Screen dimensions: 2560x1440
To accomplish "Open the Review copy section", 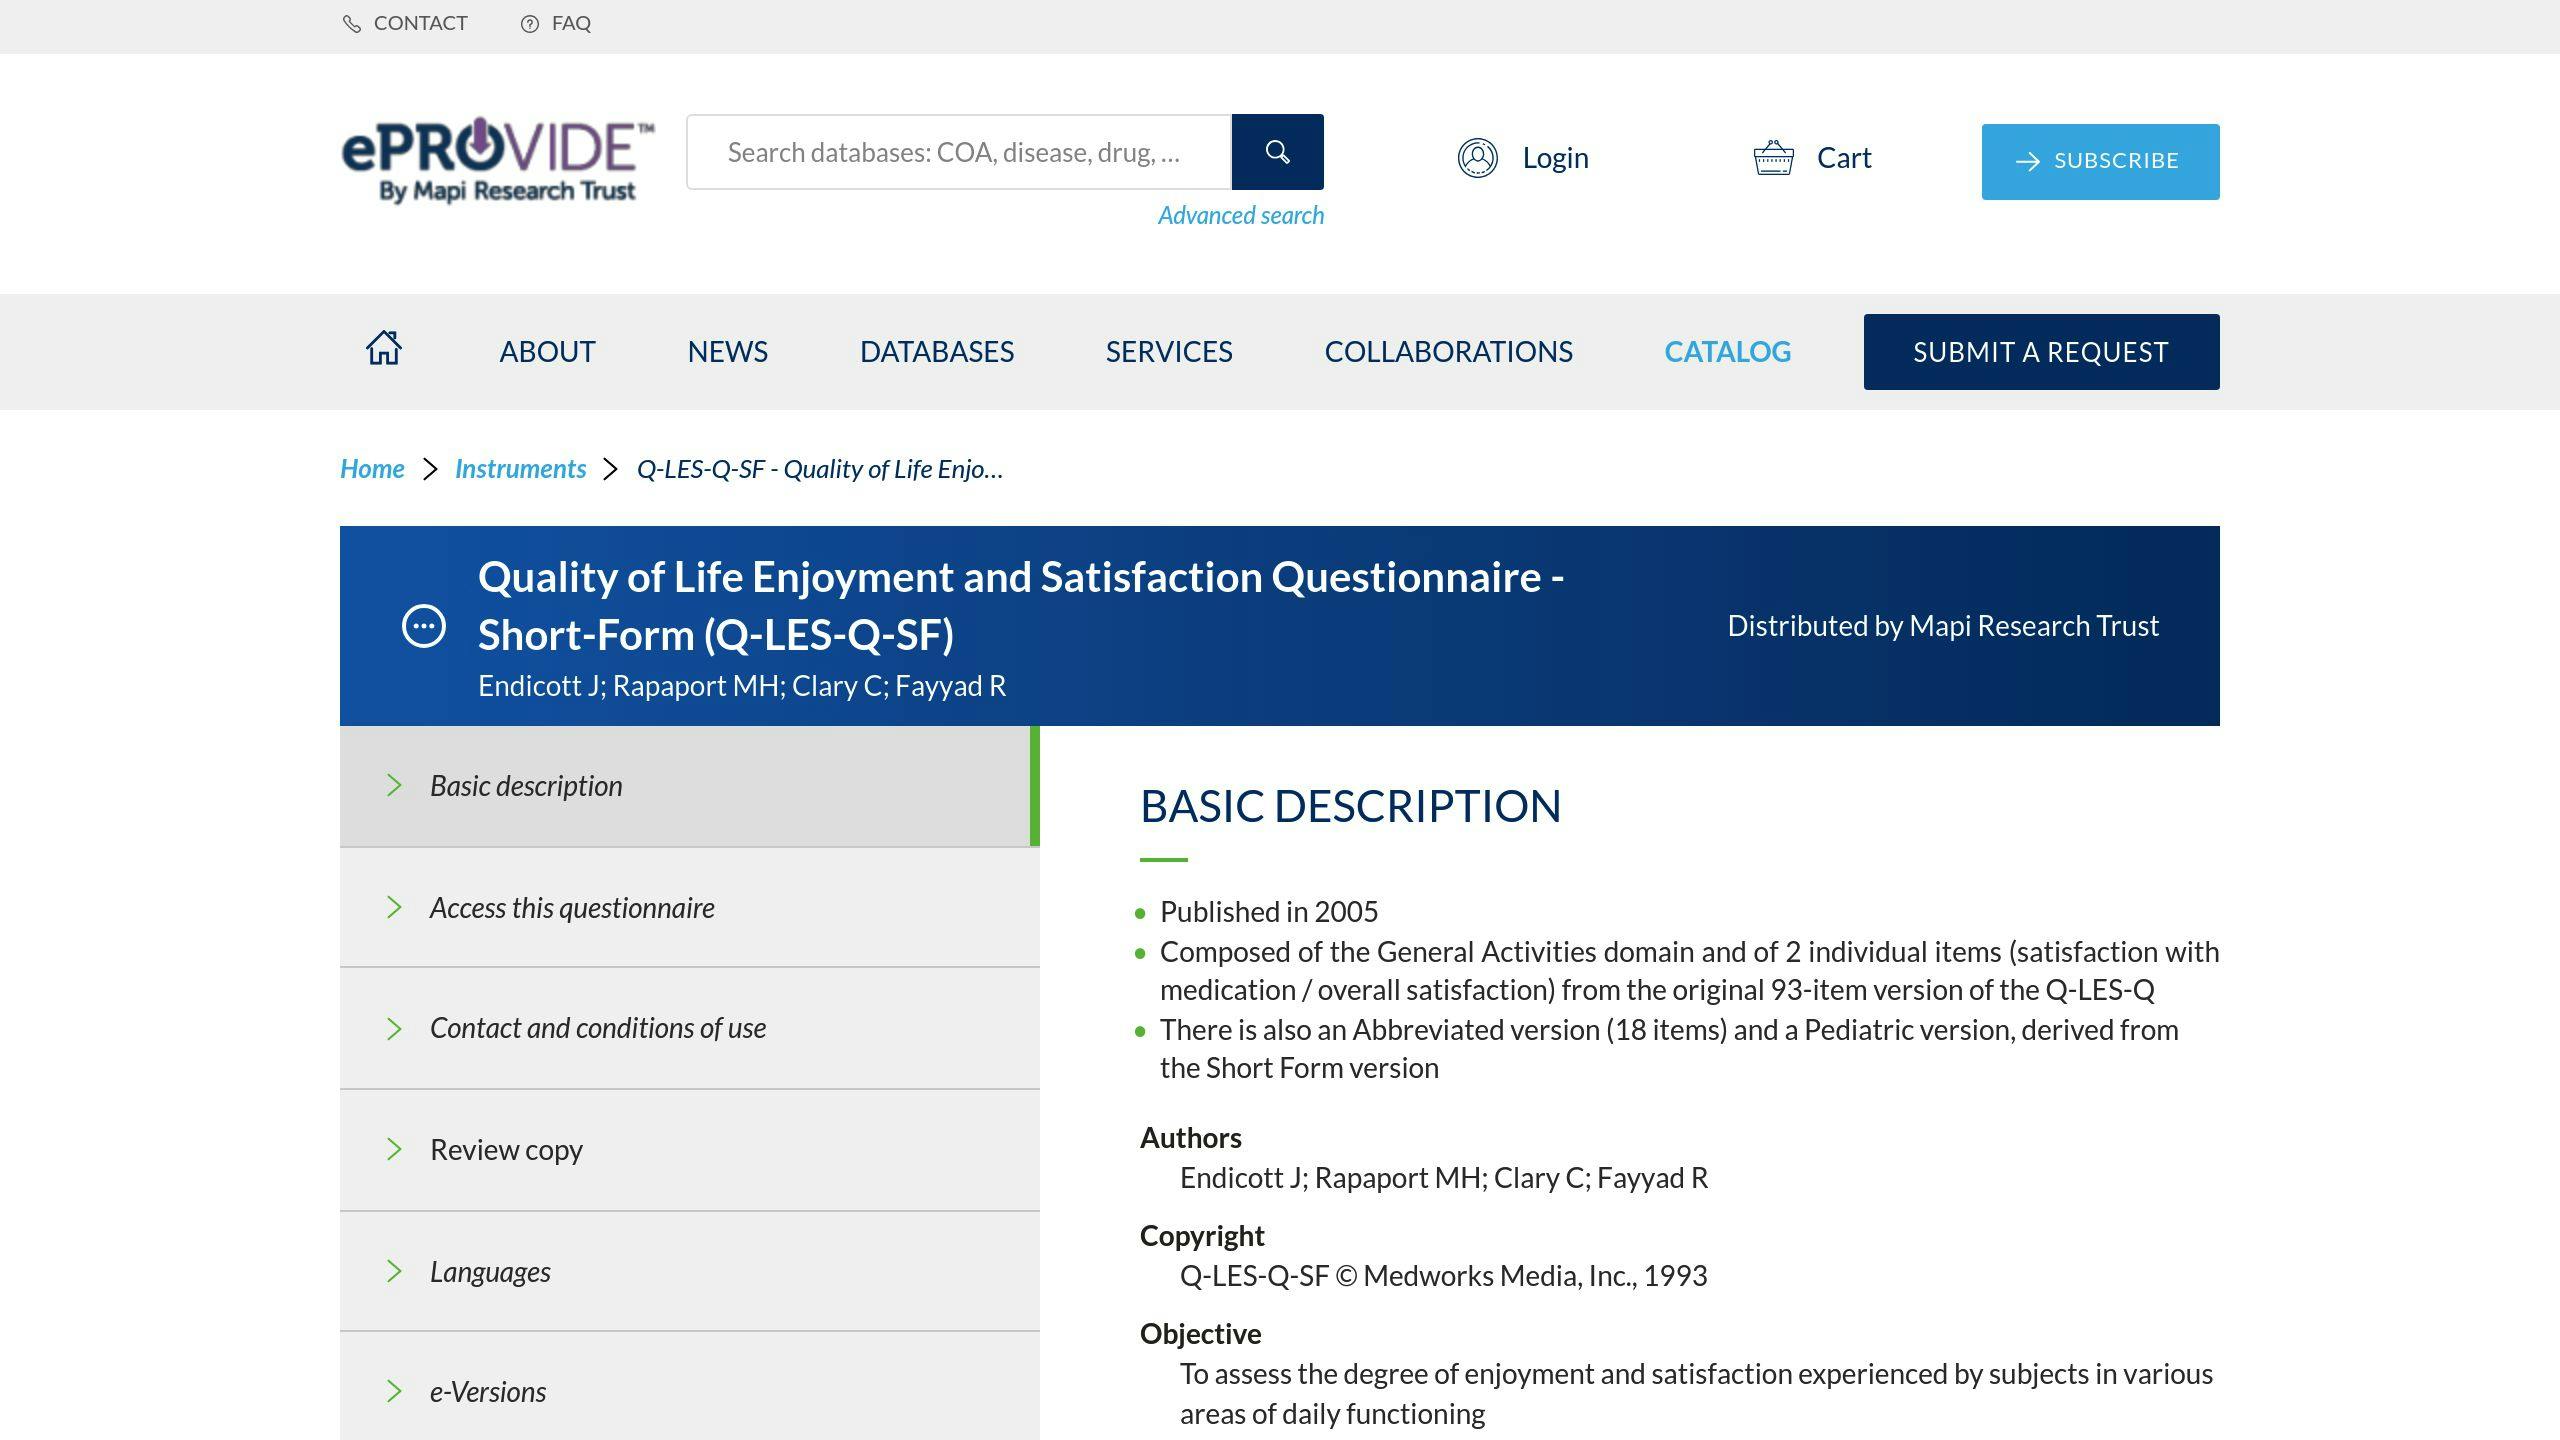I will 689,1150.
